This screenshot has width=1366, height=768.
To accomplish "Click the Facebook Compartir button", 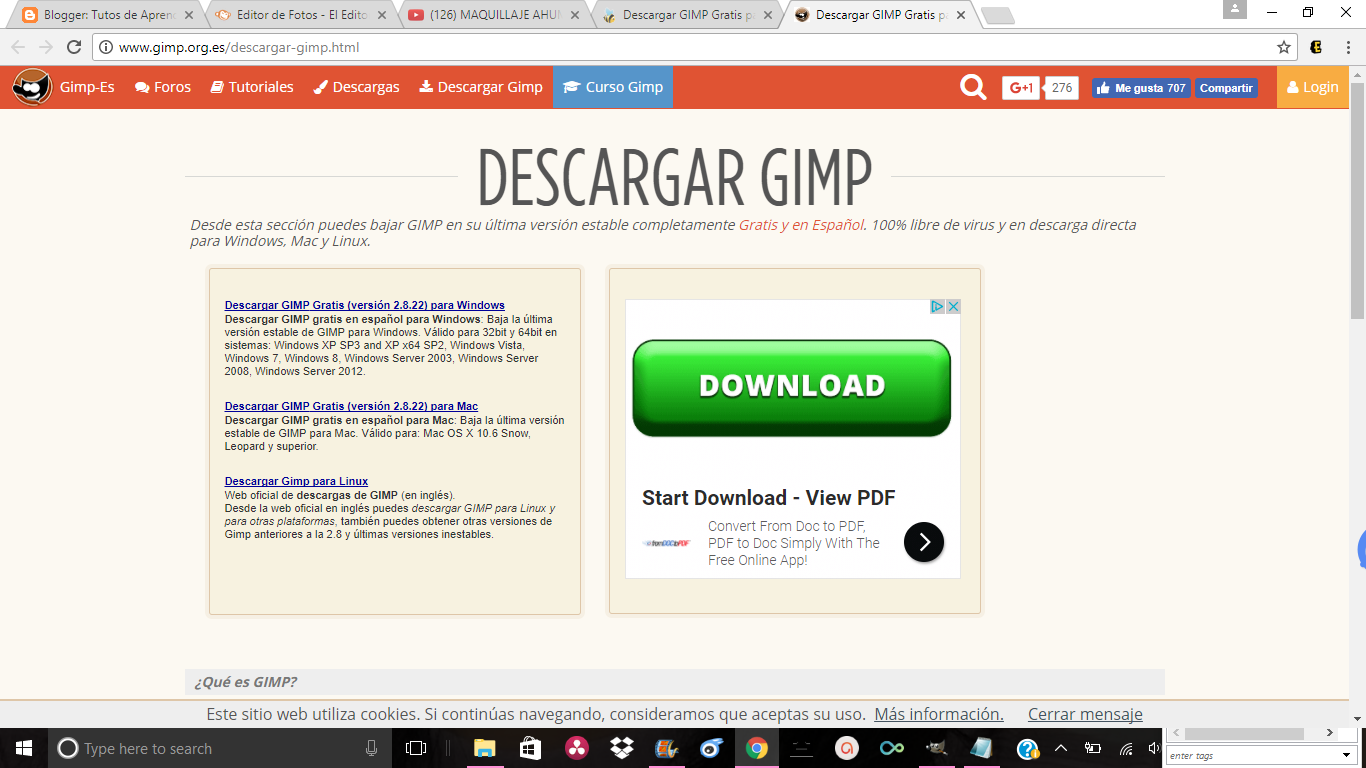I will coord(1226,88).
